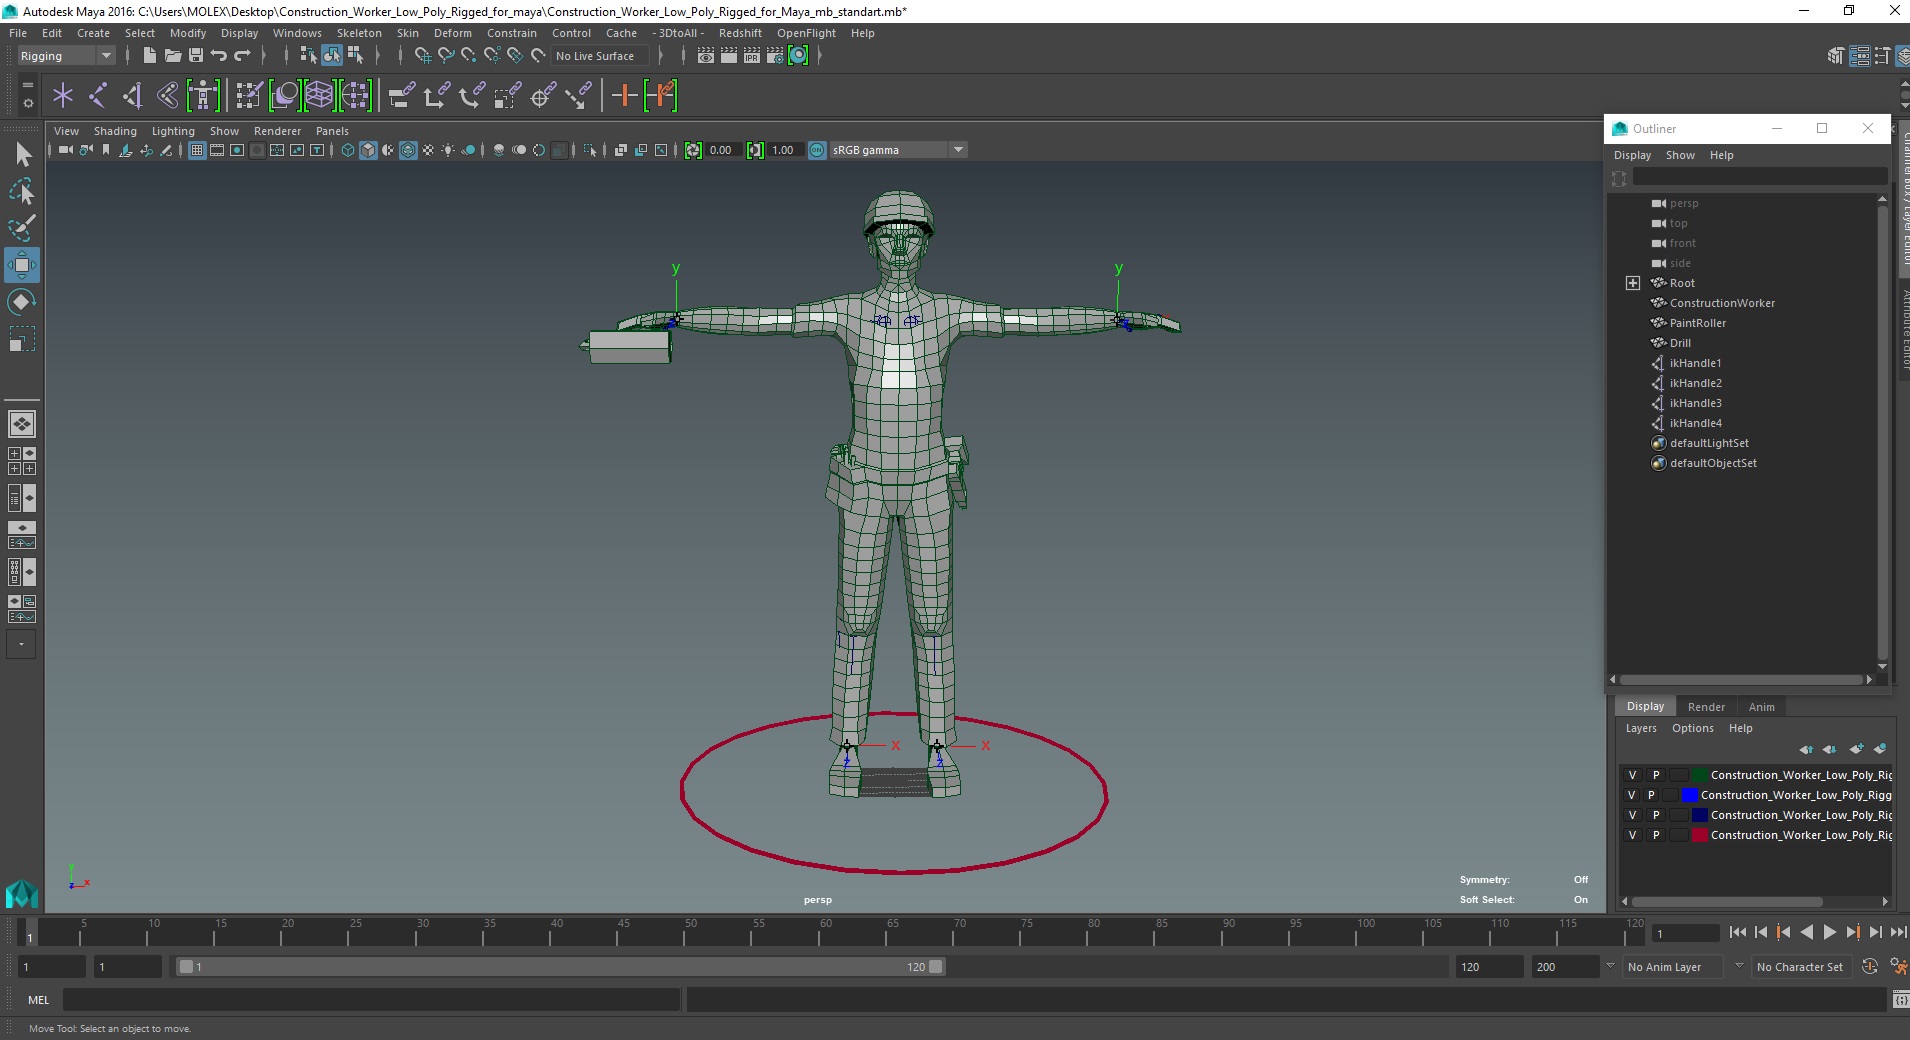Toggle visibility V of dark navy layer
The width and height of the screenshot is (1910, 1040).
pos(1632,815)
